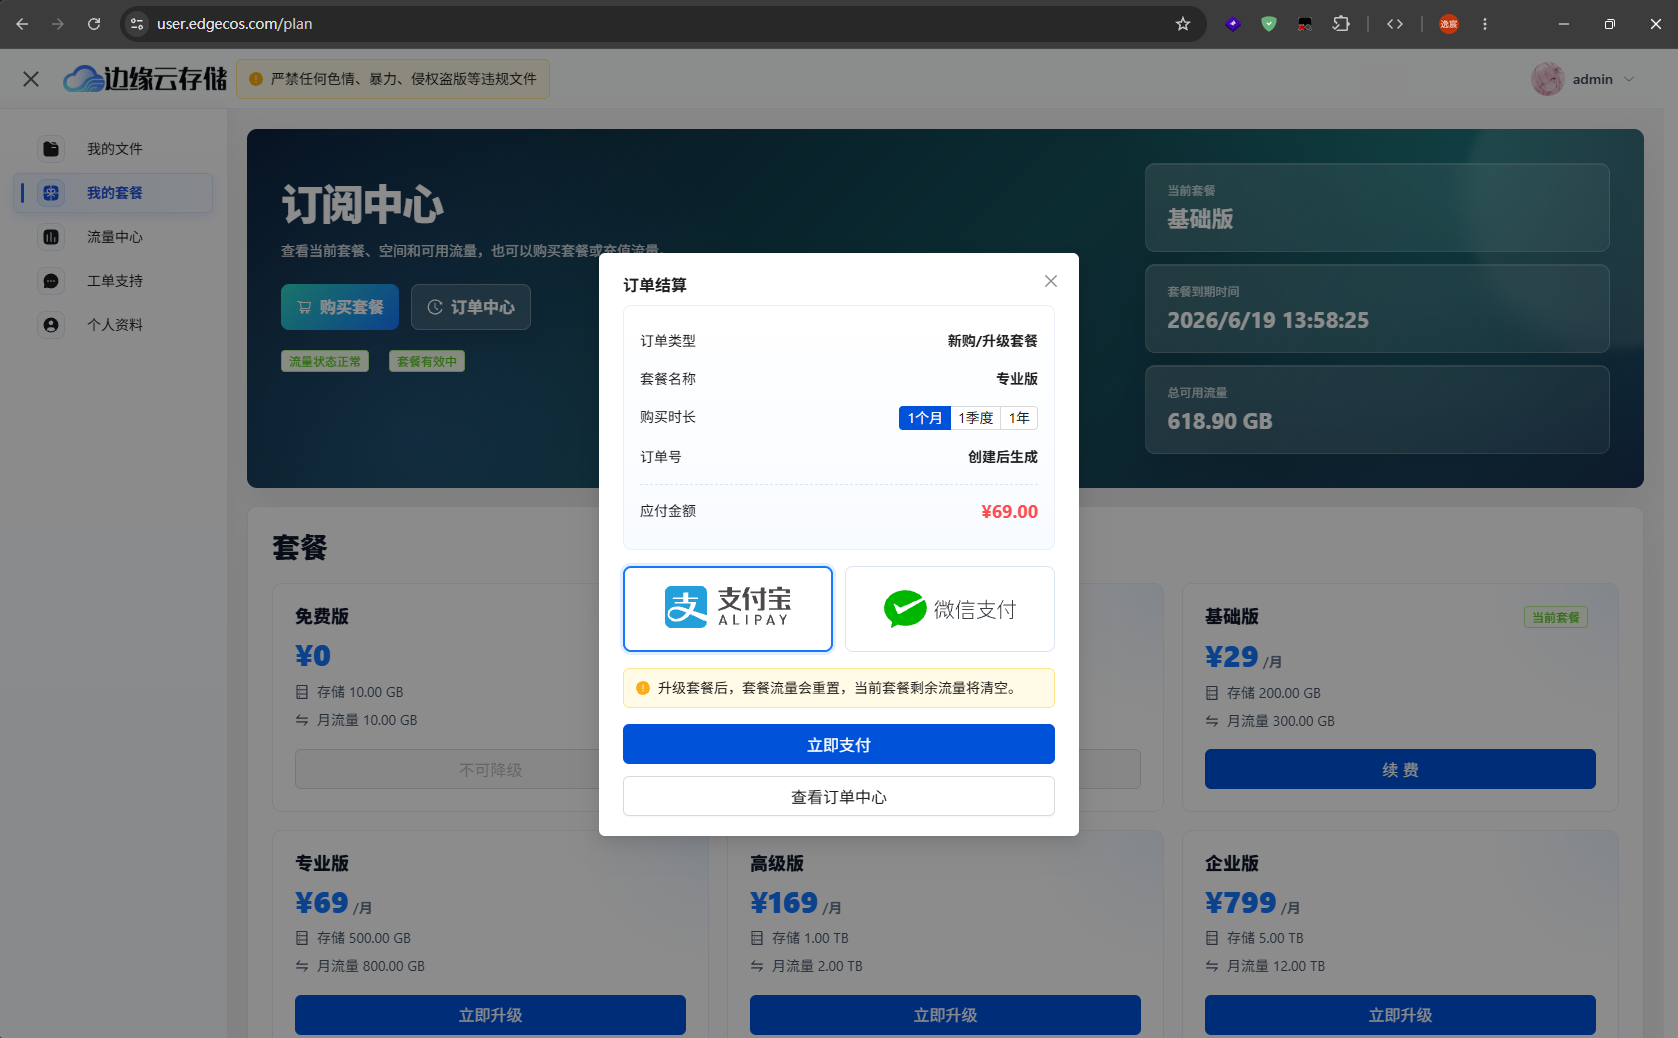Reload the page with refresh icon

[x=94, y=24]
